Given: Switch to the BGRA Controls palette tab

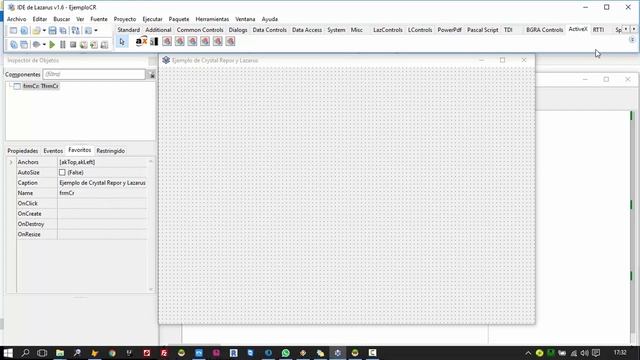Looking at the screenshot, I should [544, 30].
